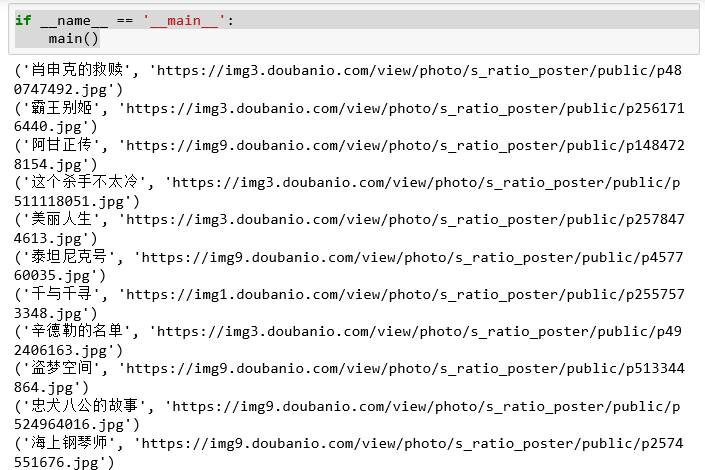Select the movie title 这个杀手不太冷
The height and width of the screenshot is (470, 705).
click(x=85, y=182)
